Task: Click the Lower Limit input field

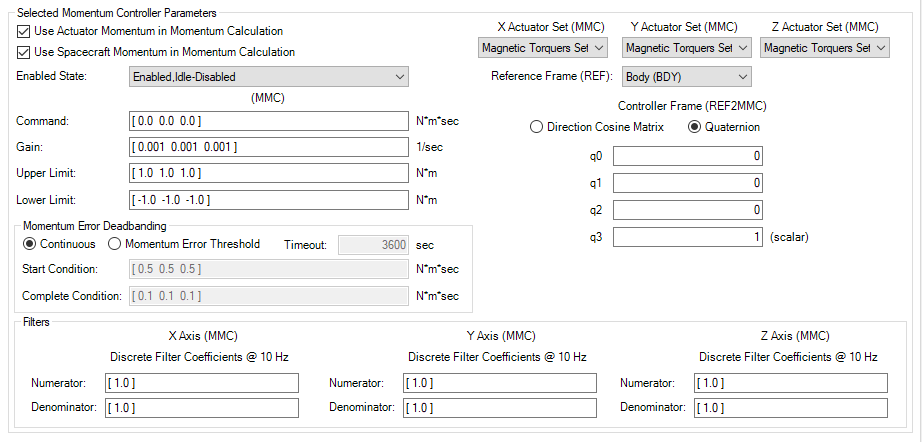Action: [x=268, y=199]
